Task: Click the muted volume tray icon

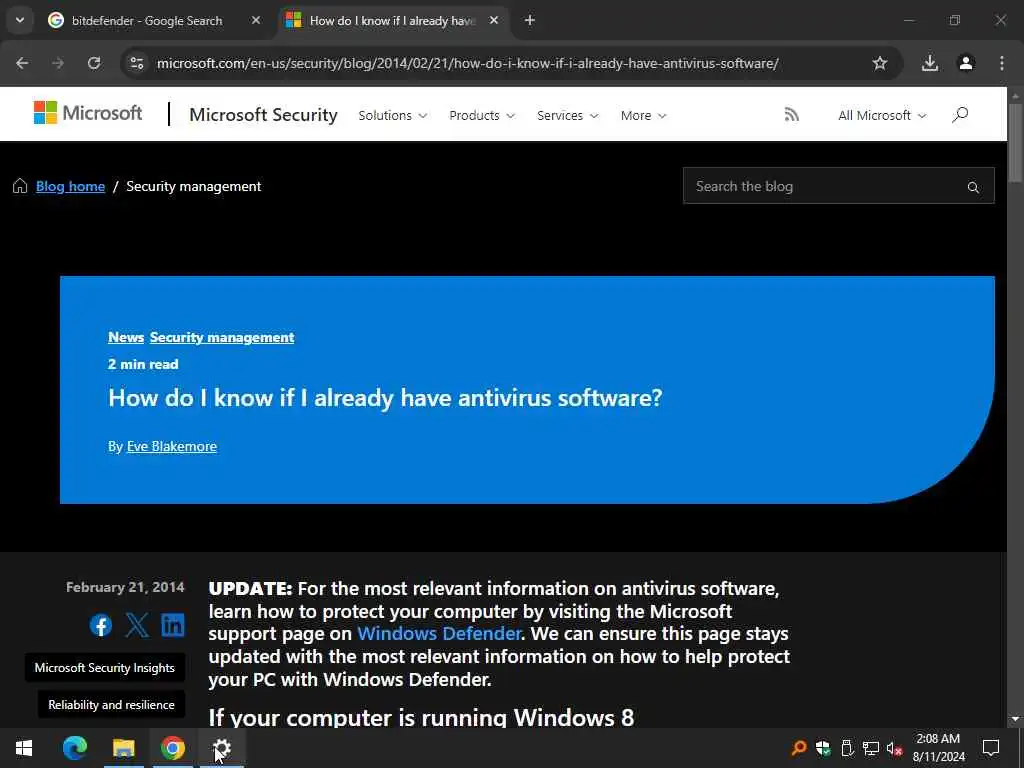Action: [x=894, y=748]
